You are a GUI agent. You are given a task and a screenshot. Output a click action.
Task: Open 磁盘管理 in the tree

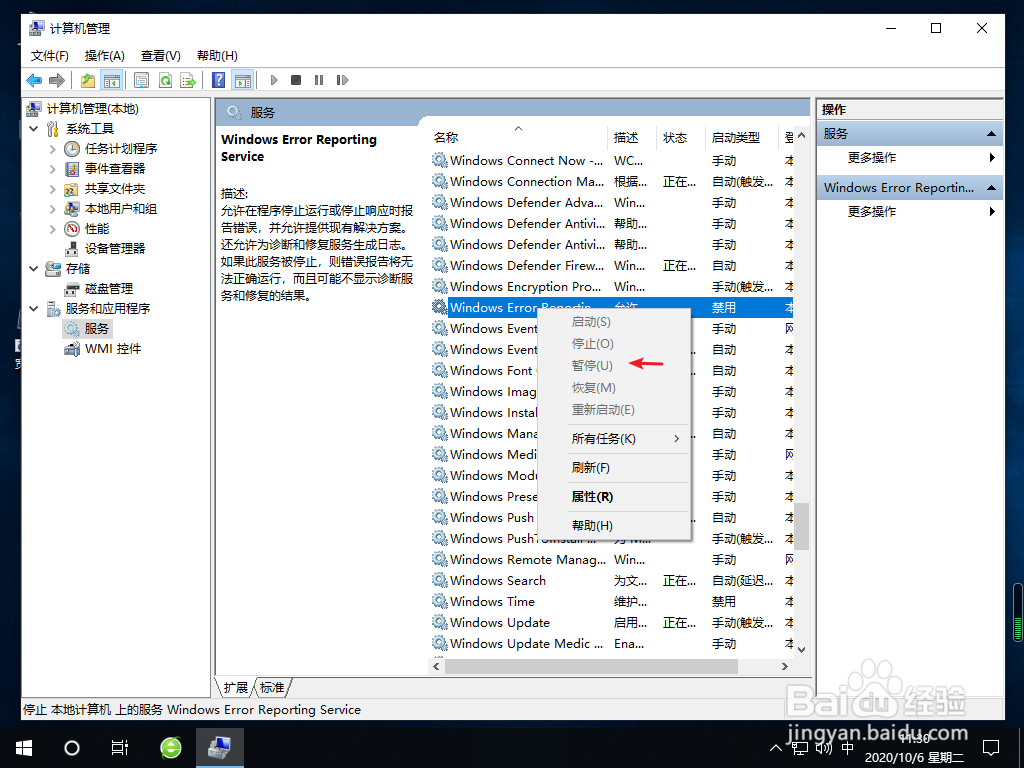[x=109, y=289]
